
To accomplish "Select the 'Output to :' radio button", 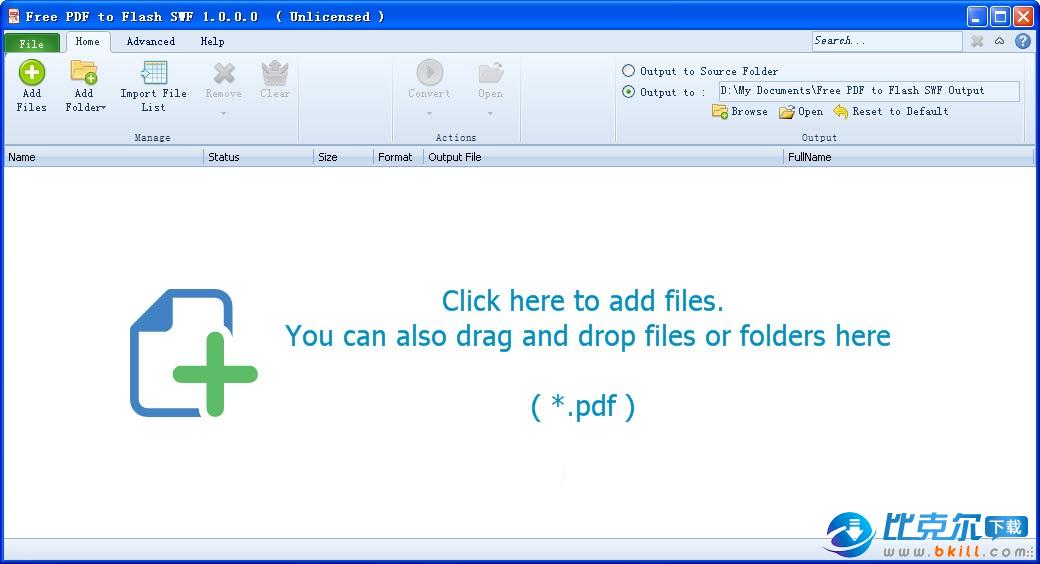I will coord(628,92).
